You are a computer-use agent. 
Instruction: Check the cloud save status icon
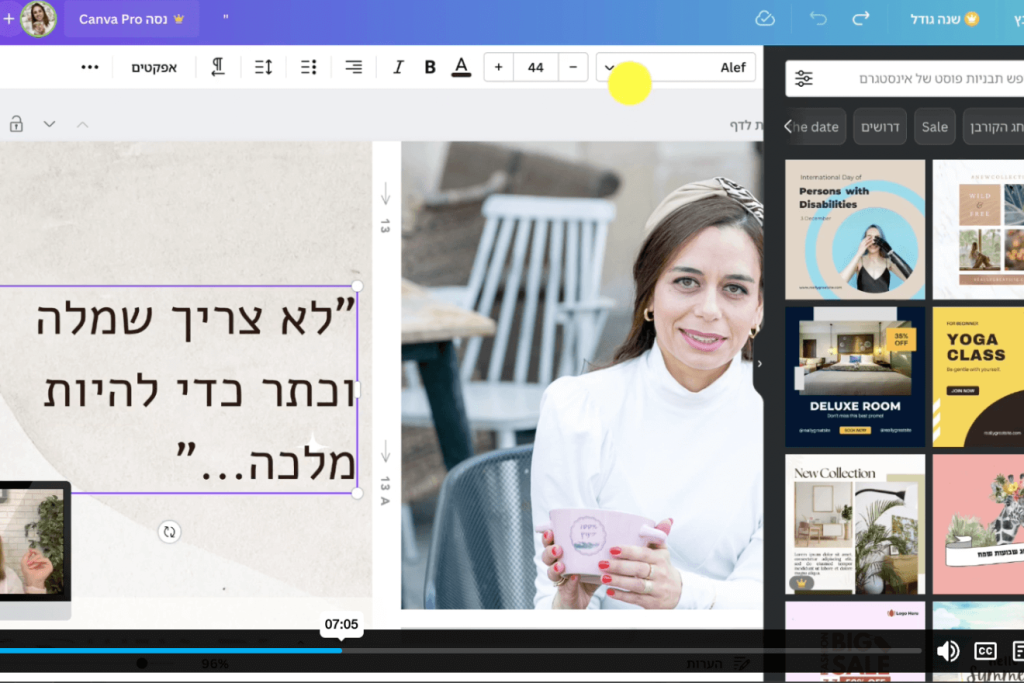click(x=765, y=19)
